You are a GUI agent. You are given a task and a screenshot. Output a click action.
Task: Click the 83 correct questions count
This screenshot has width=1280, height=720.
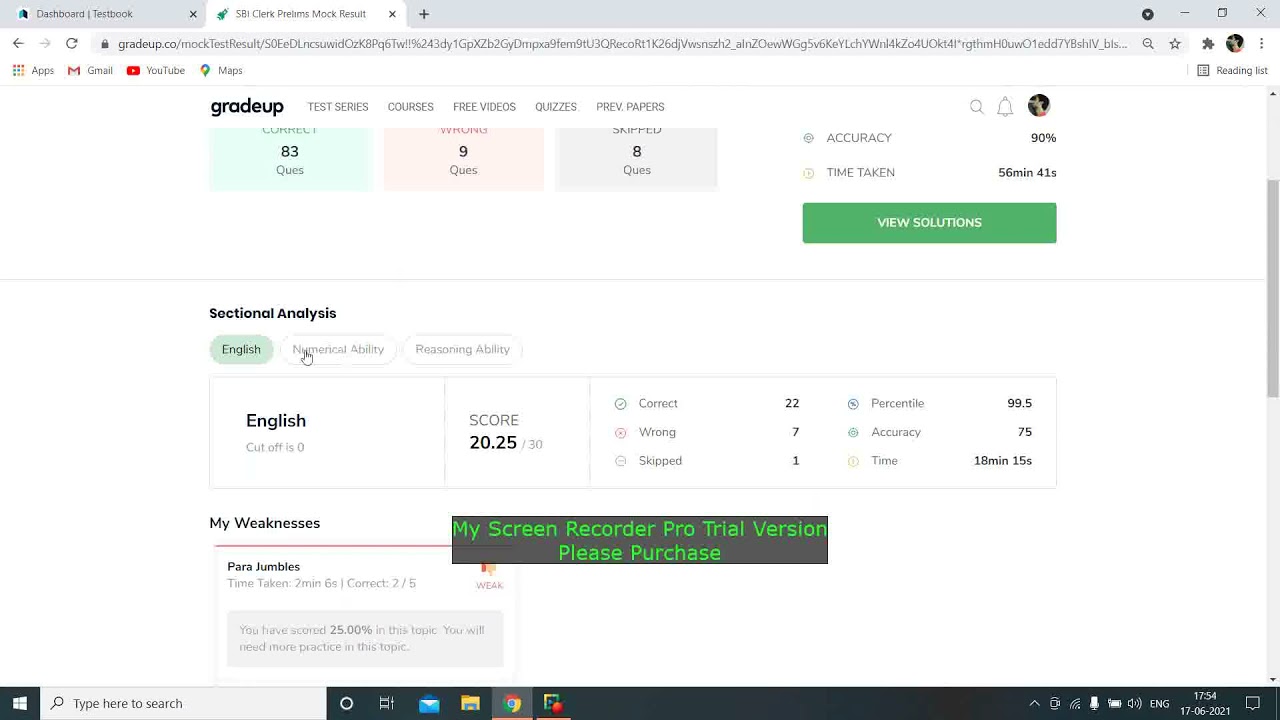pos(290,151)
